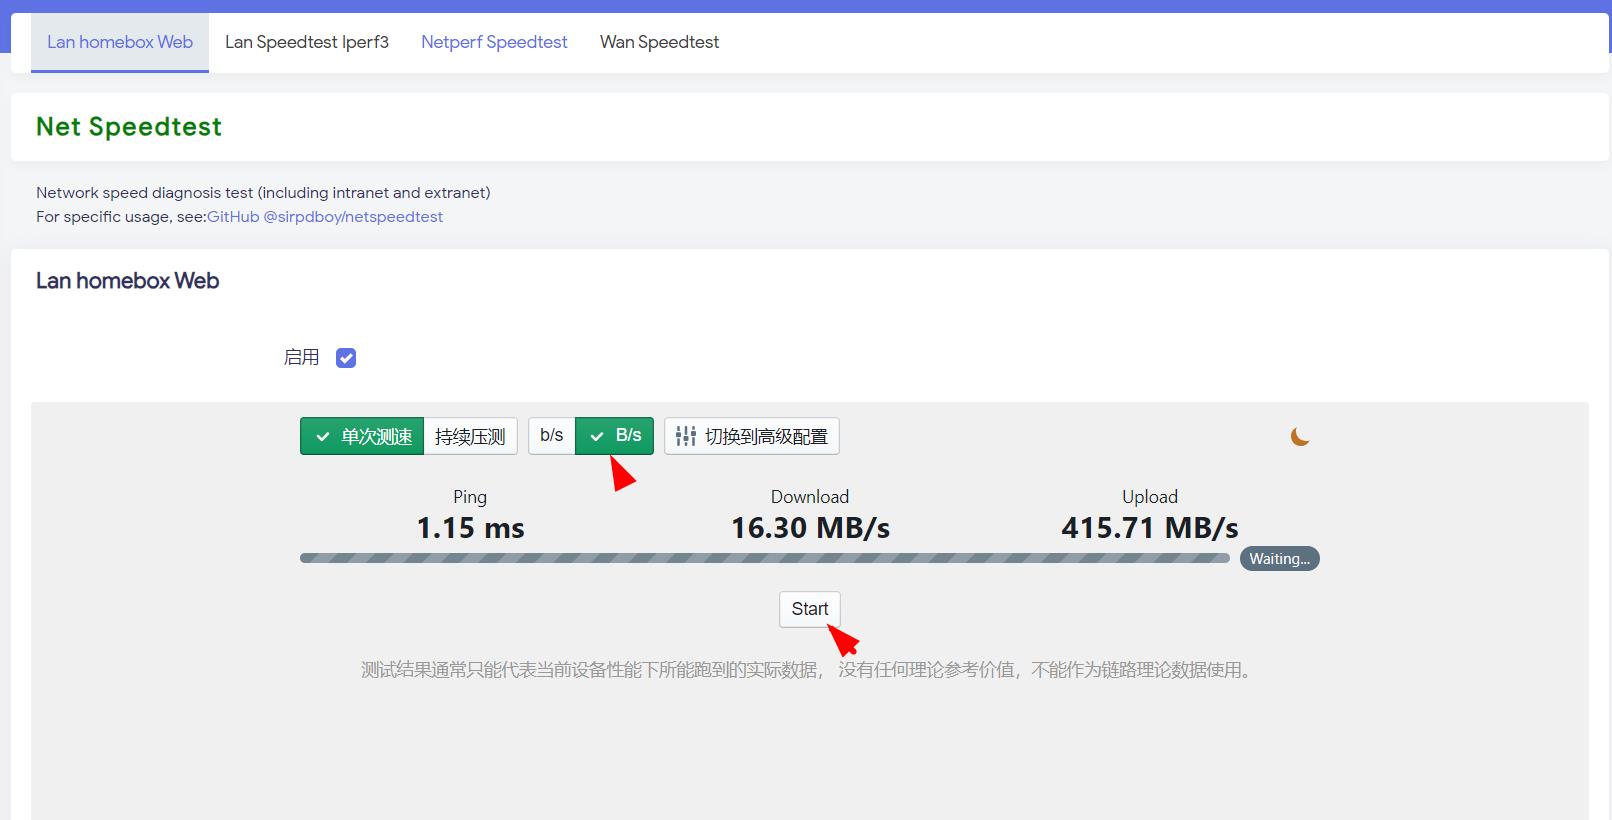This screenshot has width=1612, height=820.
Task: Click the Download label
Action: click(x=810, y=497)
